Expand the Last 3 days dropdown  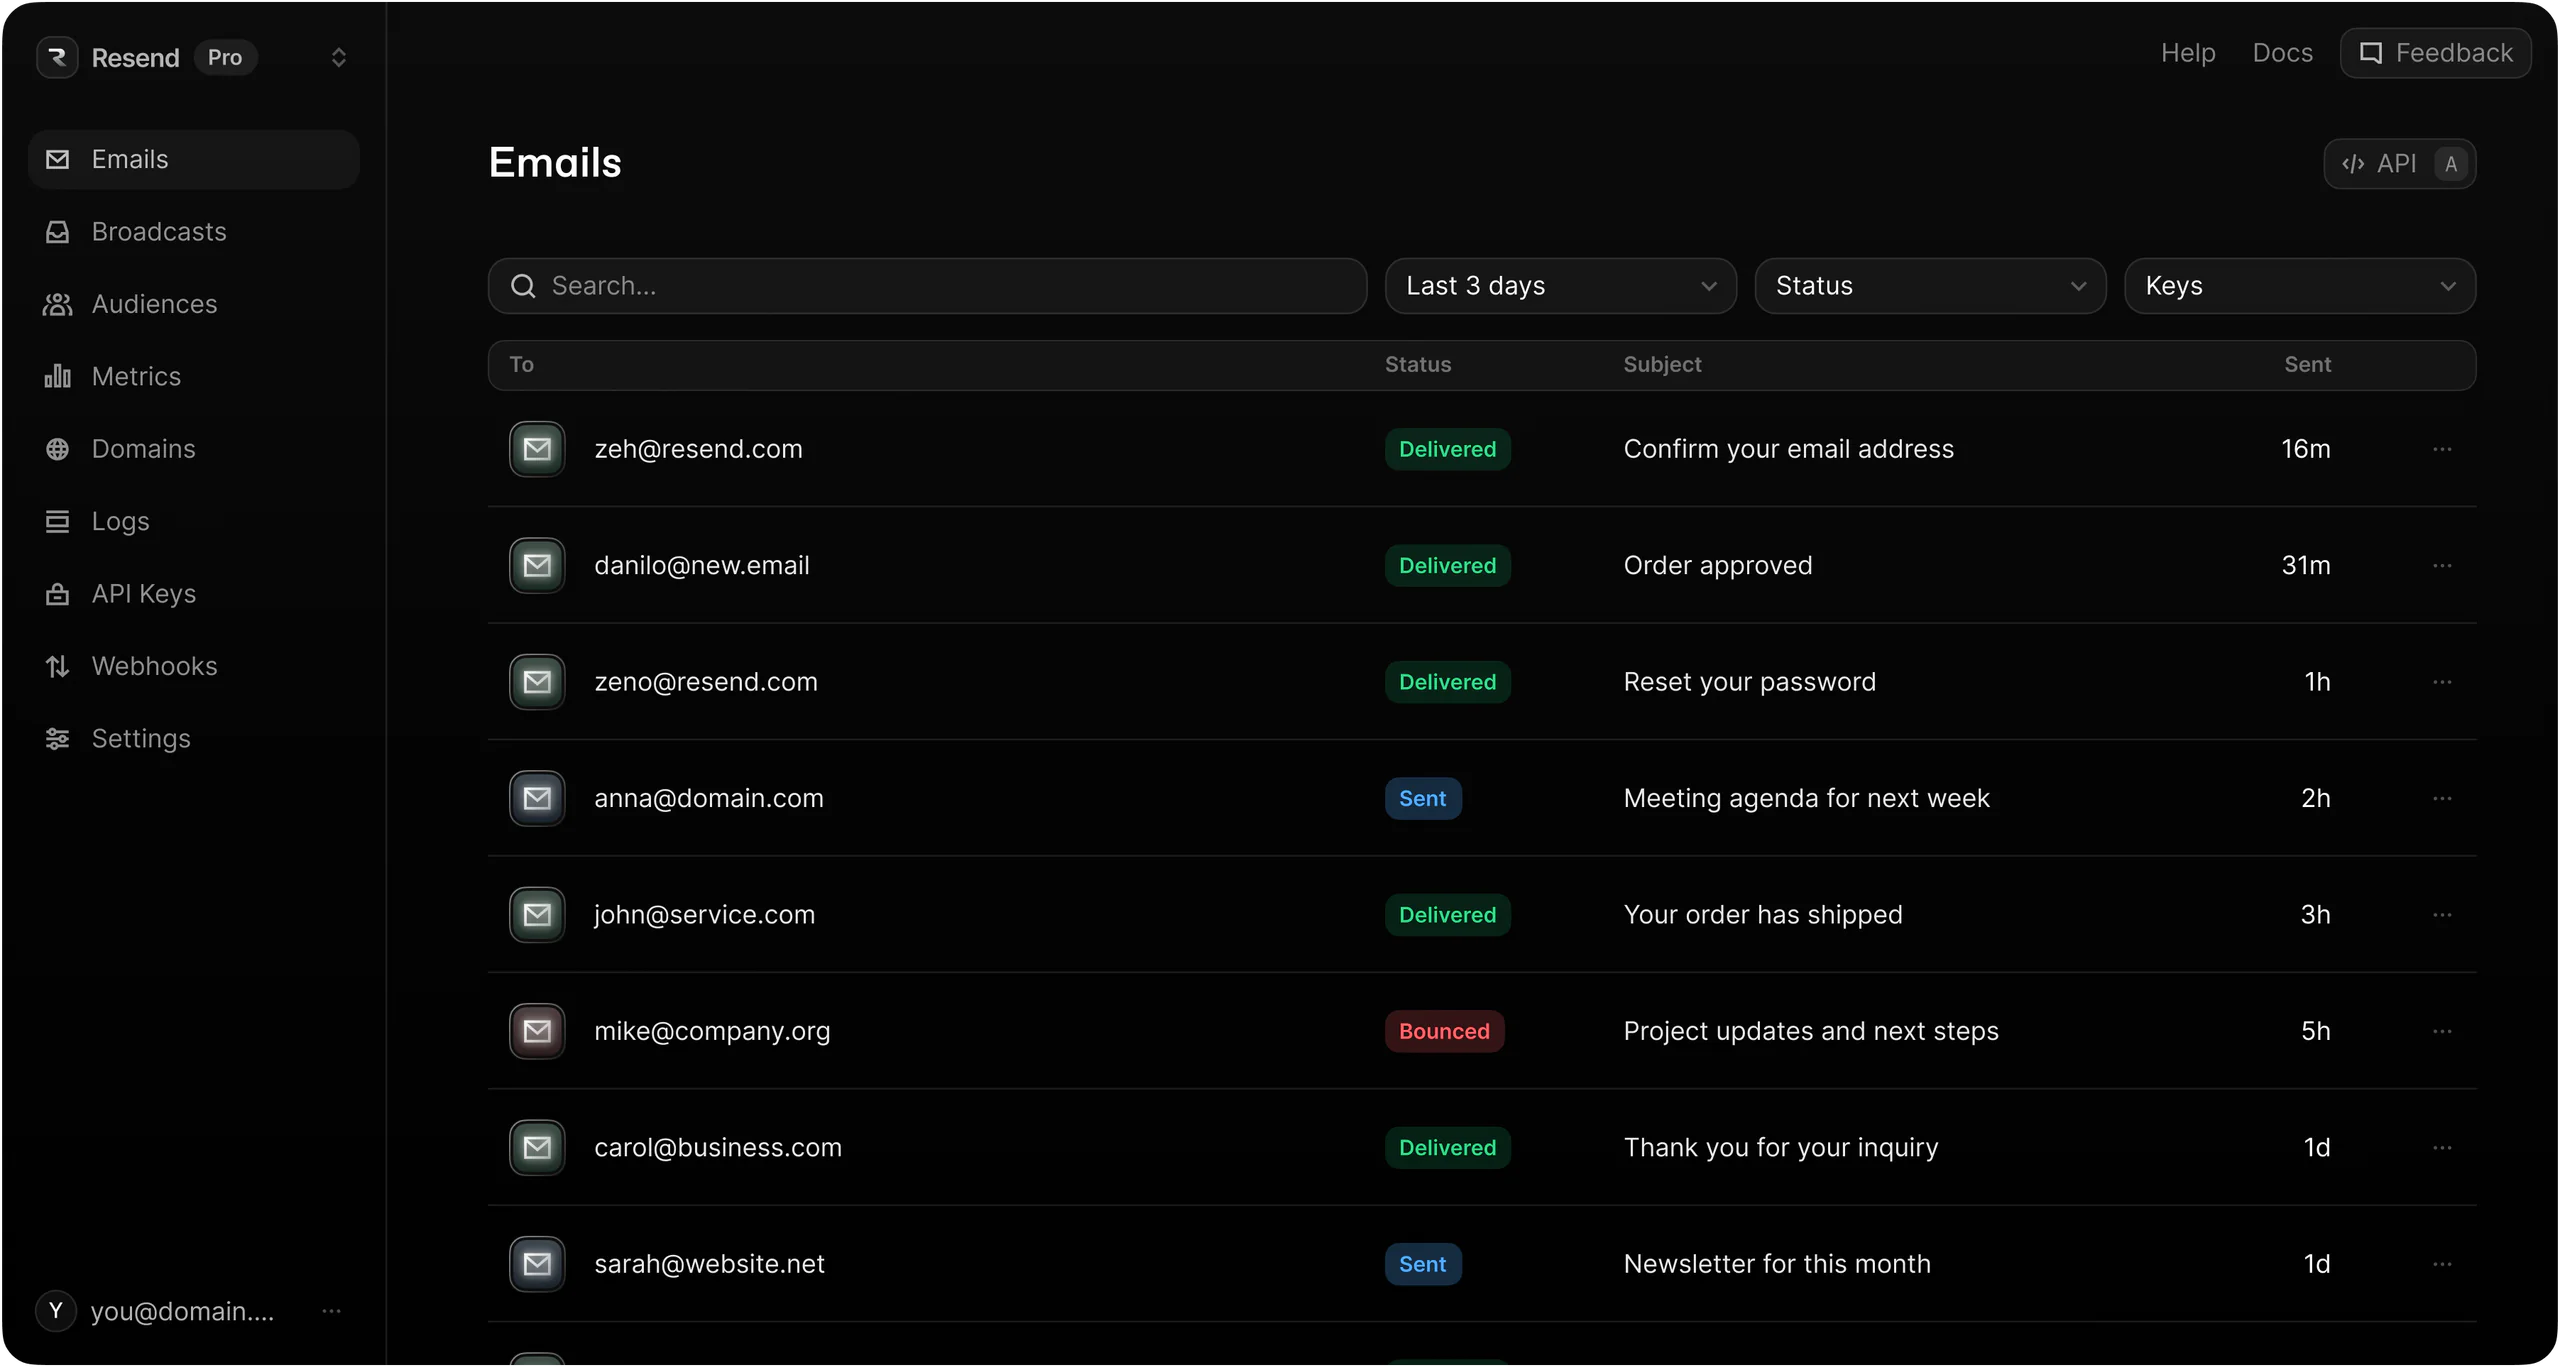coord(1560,286)
